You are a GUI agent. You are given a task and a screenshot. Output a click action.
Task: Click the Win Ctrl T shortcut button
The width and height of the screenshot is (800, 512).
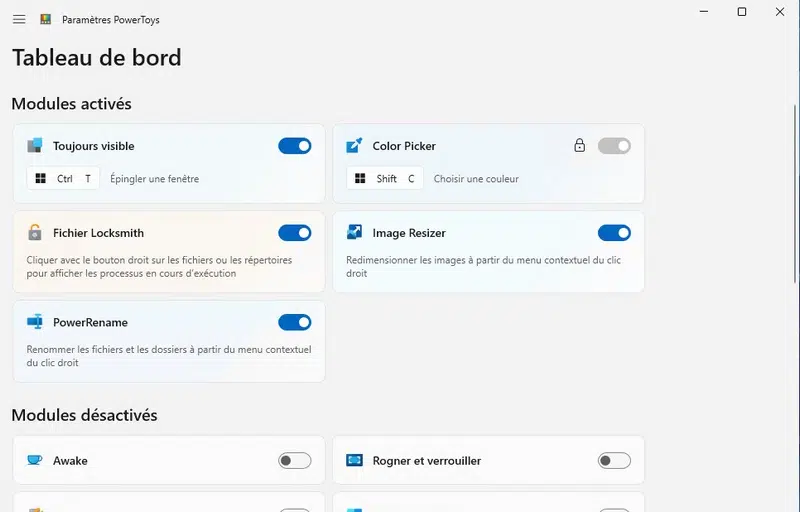63,179
